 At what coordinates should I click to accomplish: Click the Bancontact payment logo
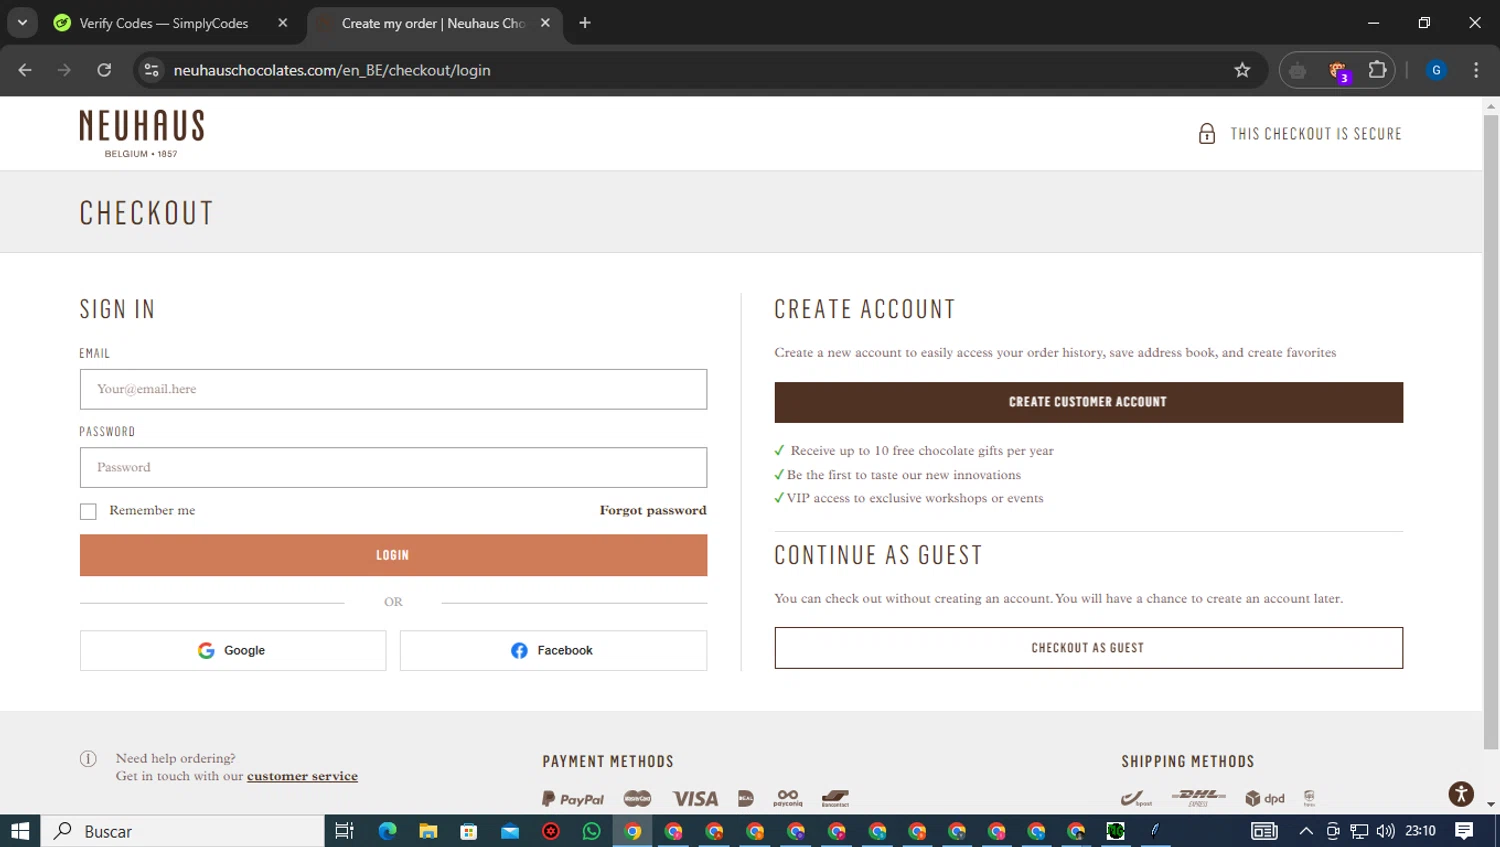(x=835, y=798)
